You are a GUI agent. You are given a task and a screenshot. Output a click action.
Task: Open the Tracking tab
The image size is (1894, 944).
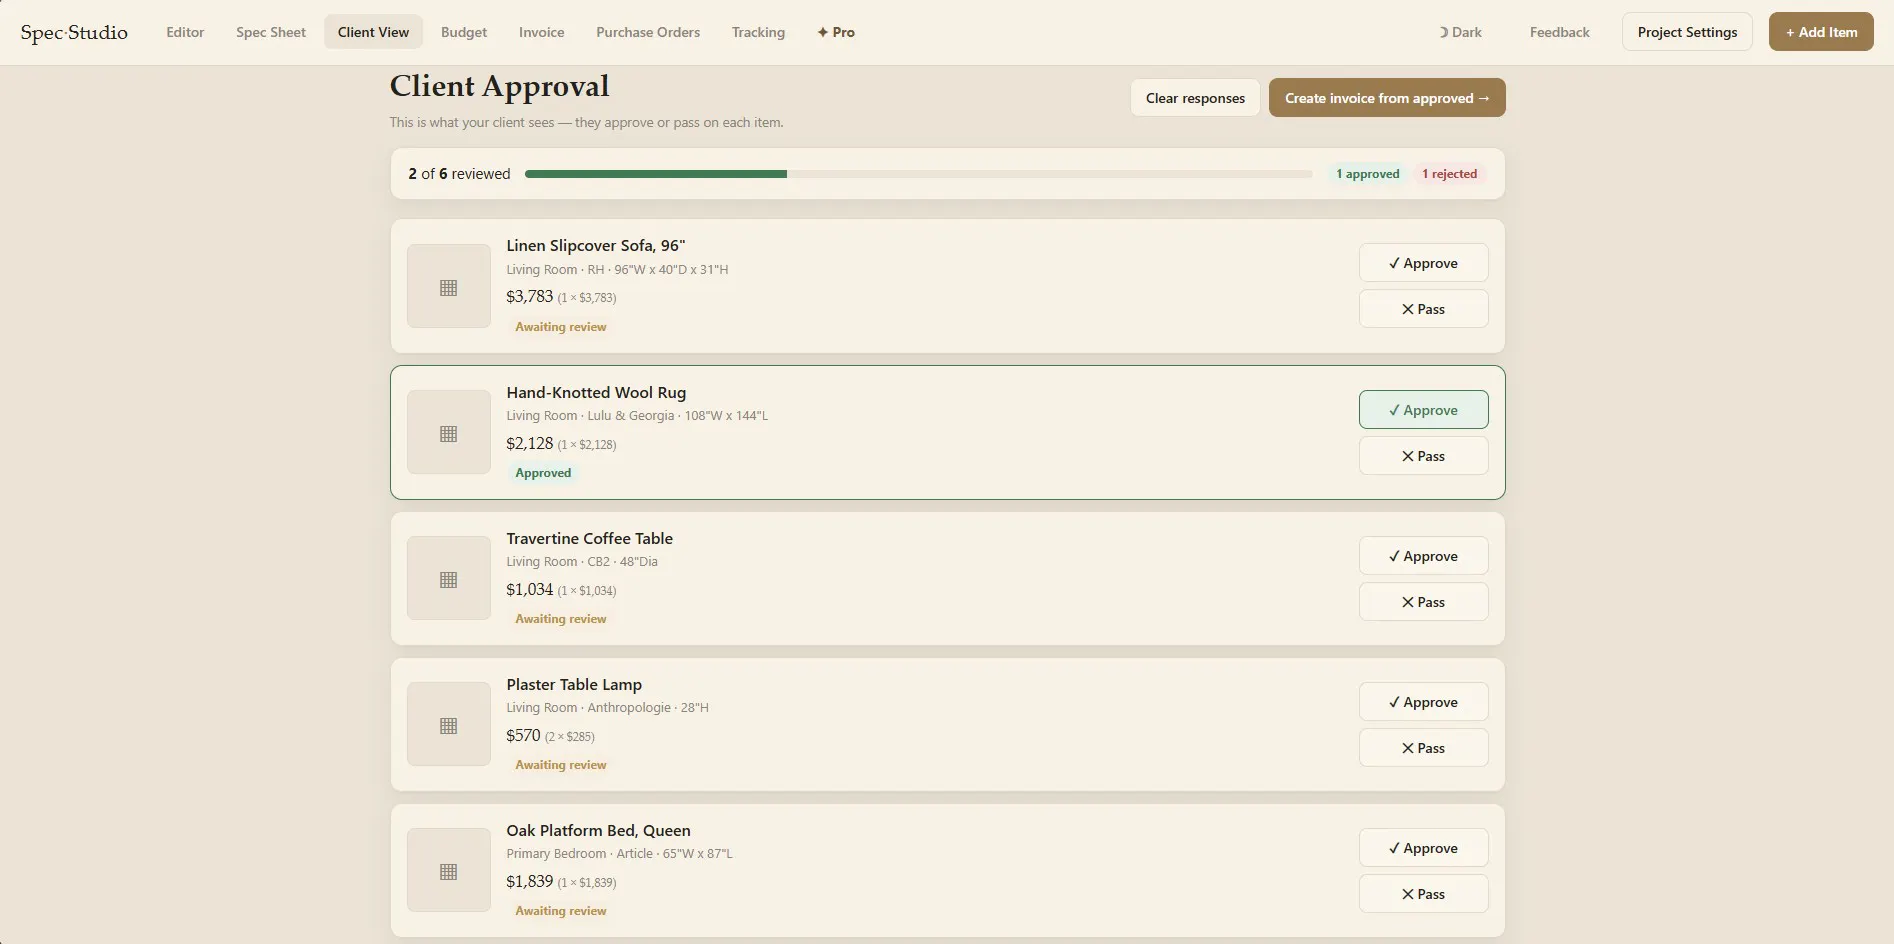coord(758,32)
